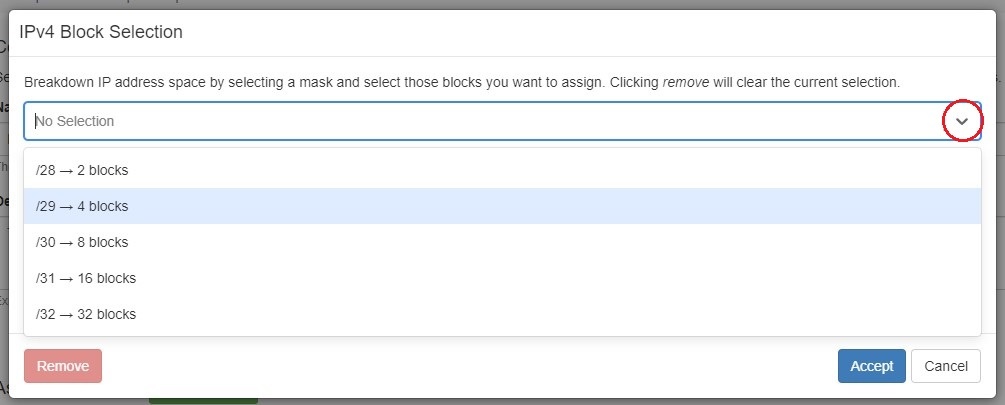Screen dimensions: 1005x405
Task: Click the IPv4 Block Selection title
Action: coord(101,32)
